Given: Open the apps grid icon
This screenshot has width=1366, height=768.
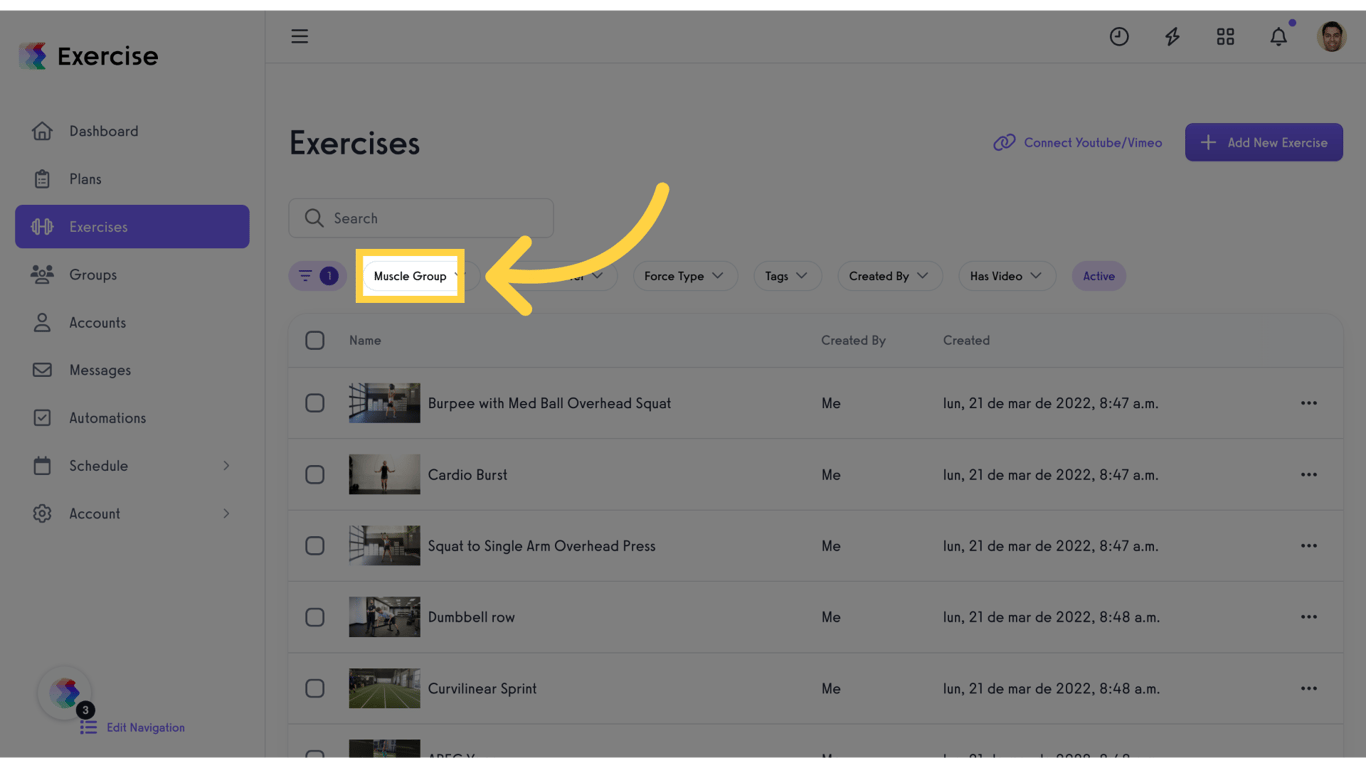Looking at the screenshot, I should (1225, 37).
